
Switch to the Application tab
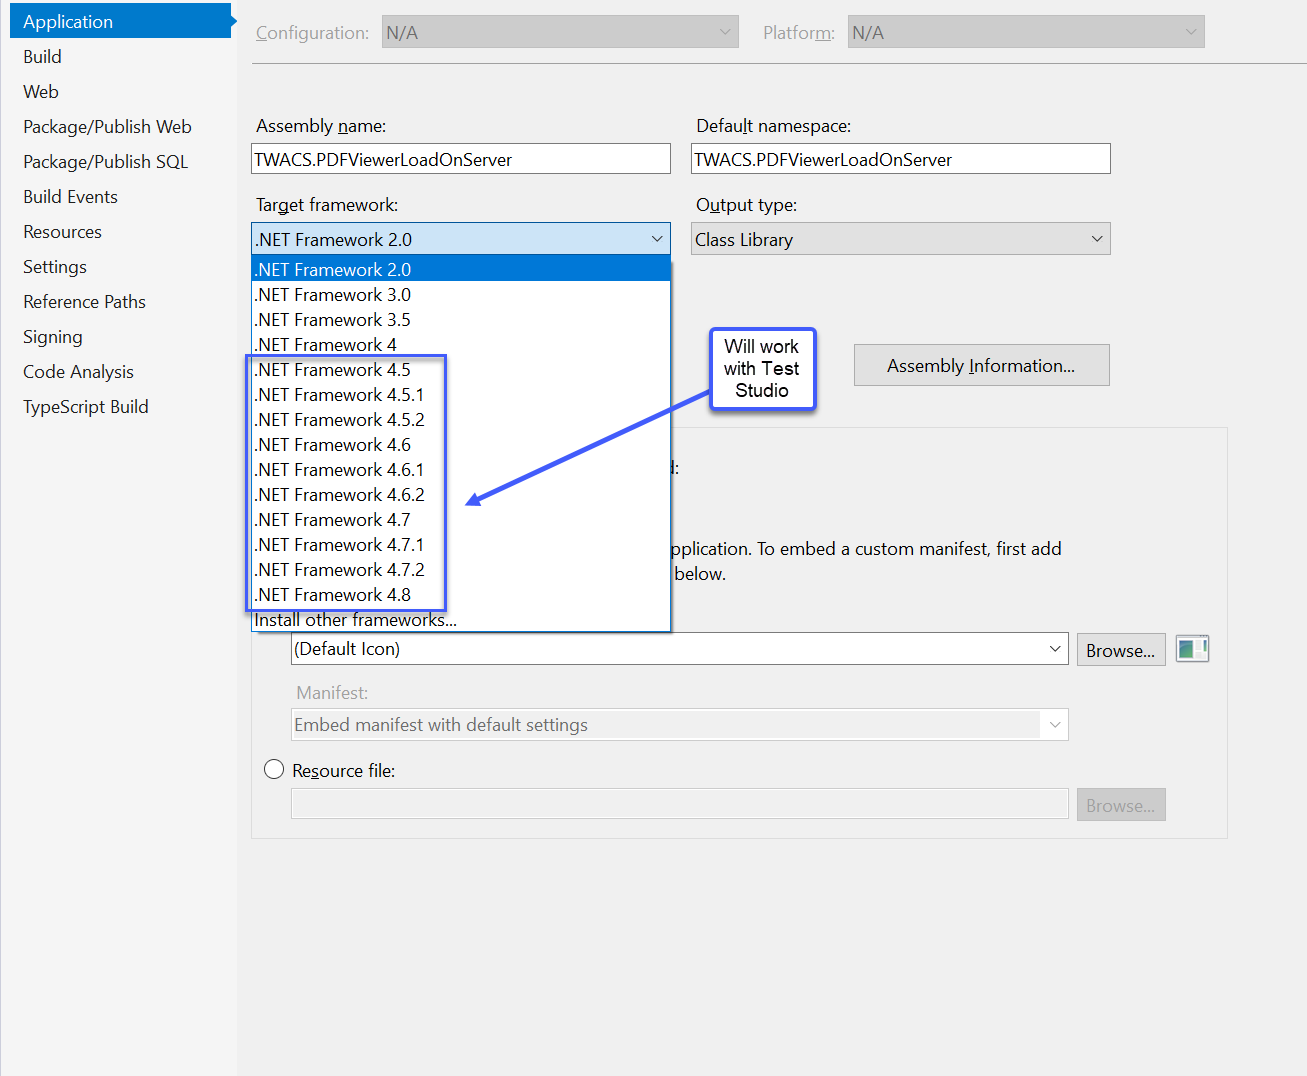click(120, 21)
